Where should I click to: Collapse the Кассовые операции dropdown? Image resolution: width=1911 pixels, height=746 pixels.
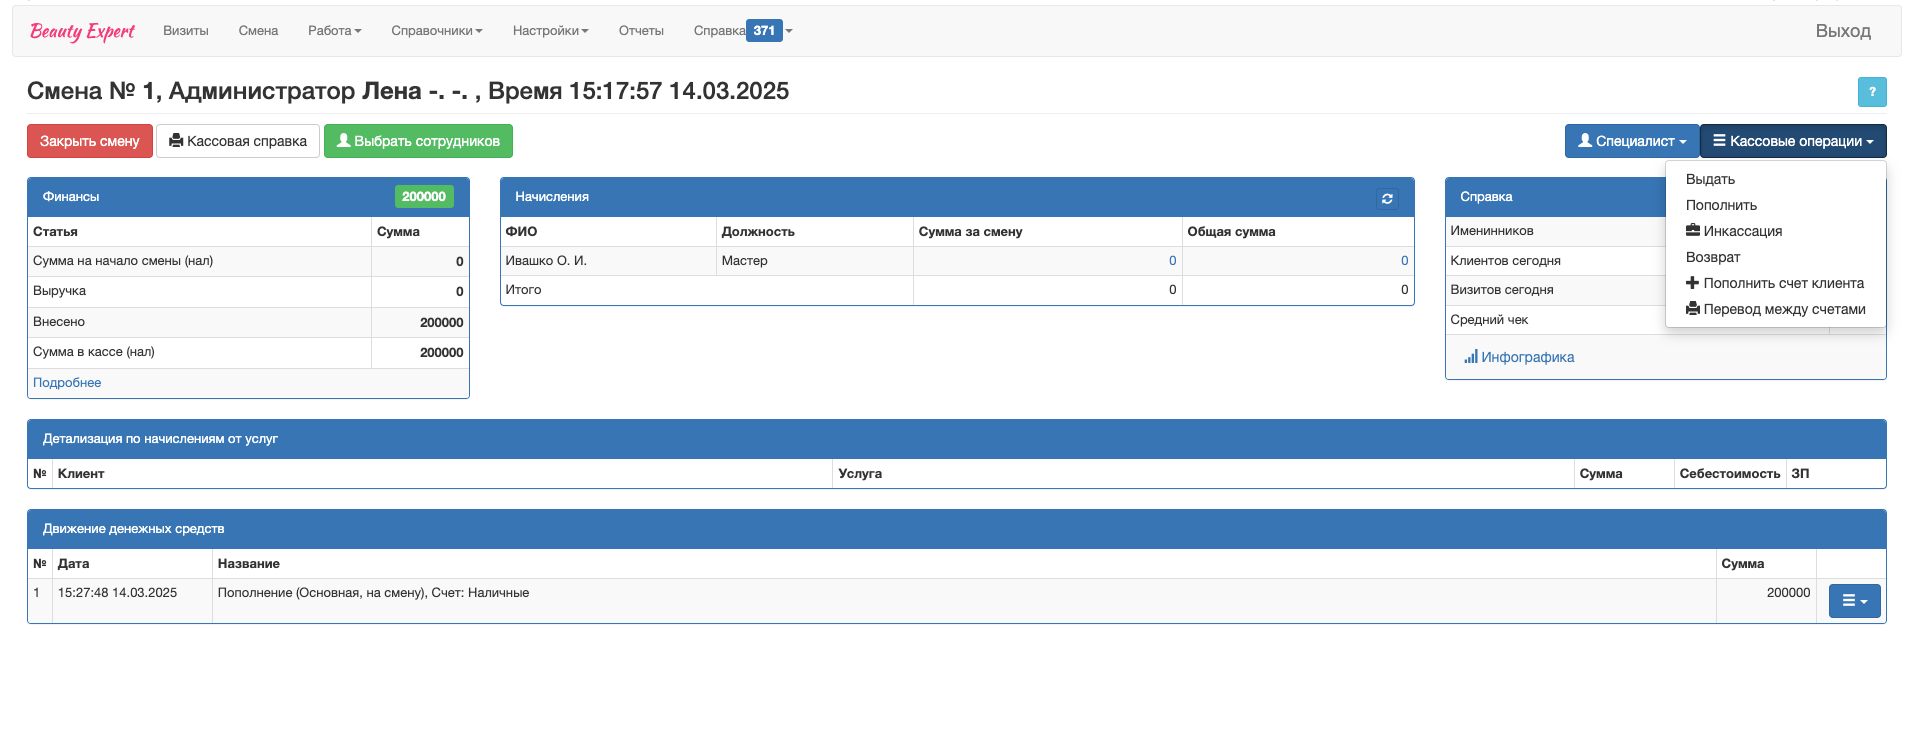pos(1792,141)
